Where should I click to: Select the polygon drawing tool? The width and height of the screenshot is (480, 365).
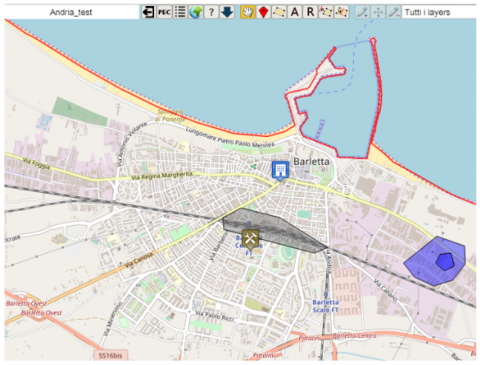279,12
